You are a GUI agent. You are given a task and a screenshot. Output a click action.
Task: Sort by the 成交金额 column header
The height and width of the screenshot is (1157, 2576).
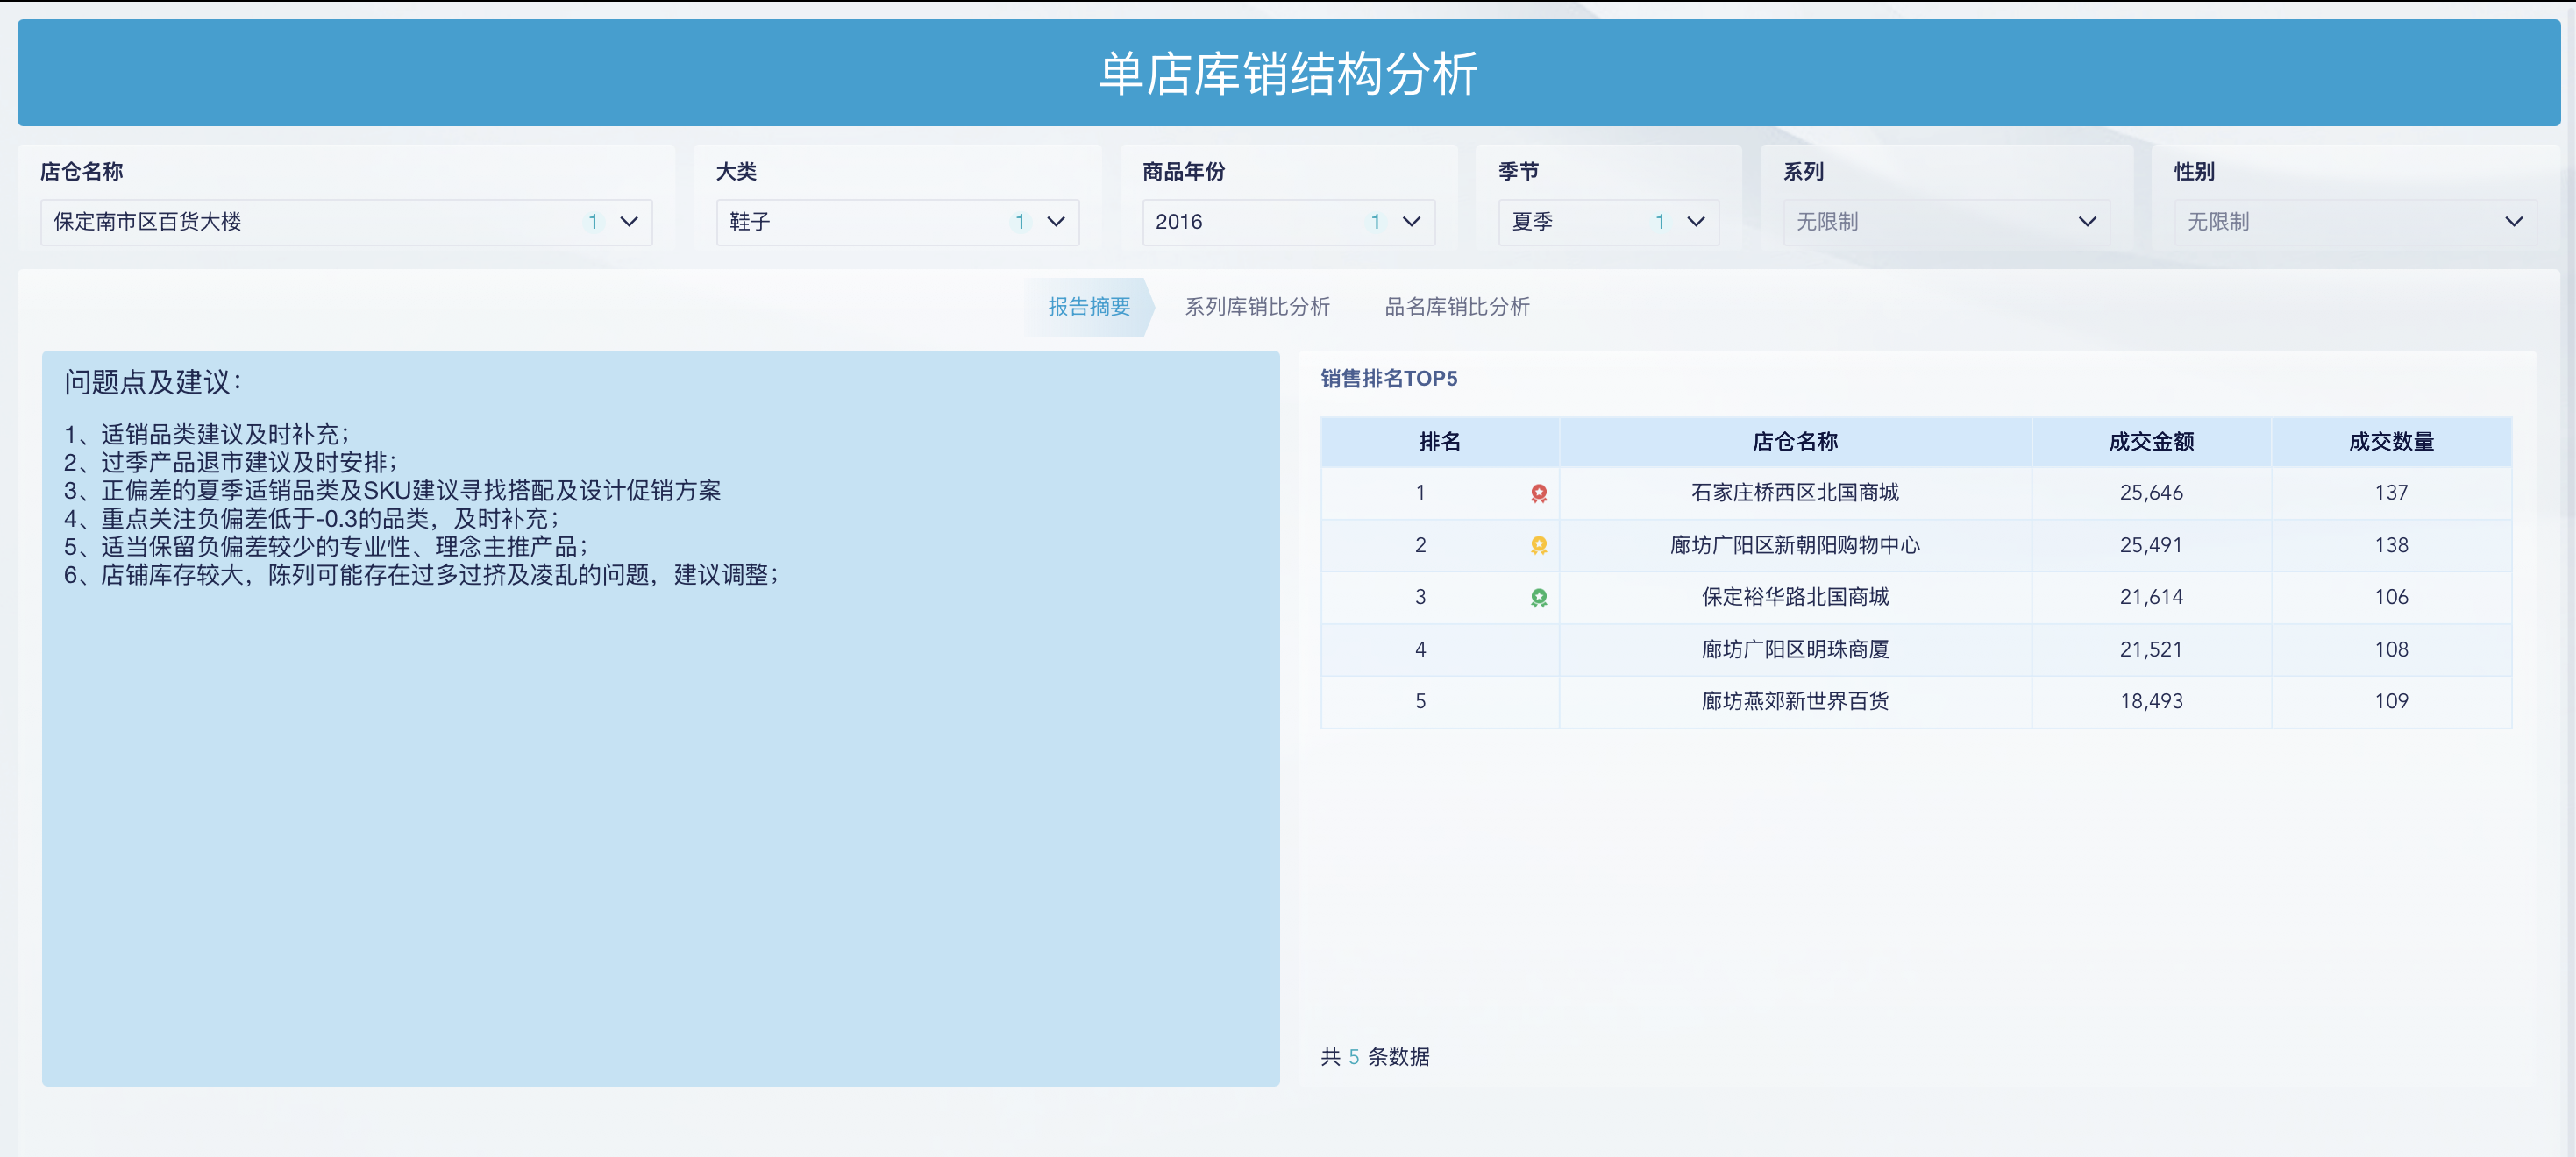pos(2150,441)
